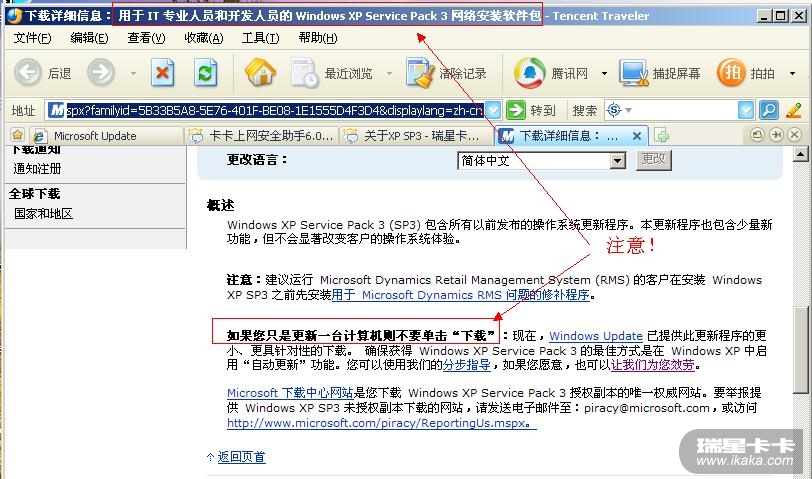
Task: Open the Favorites (收藏) menu
Action: [204, 38]
